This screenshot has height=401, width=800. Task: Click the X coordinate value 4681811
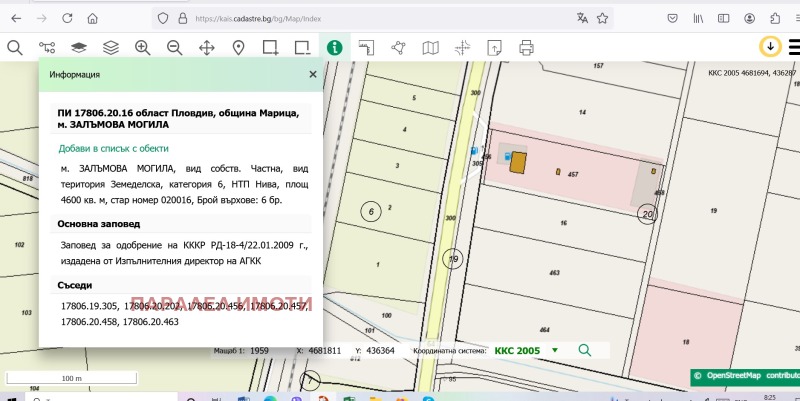pyautogui.click(x=324, y=351)
